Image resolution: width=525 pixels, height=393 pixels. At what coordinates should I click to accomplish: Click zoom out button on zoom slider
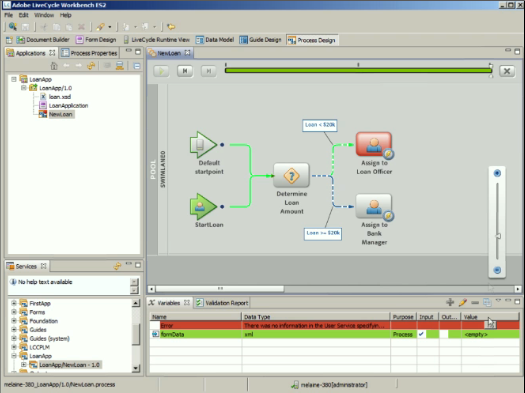pyautogui.click(x=497, y=270)
